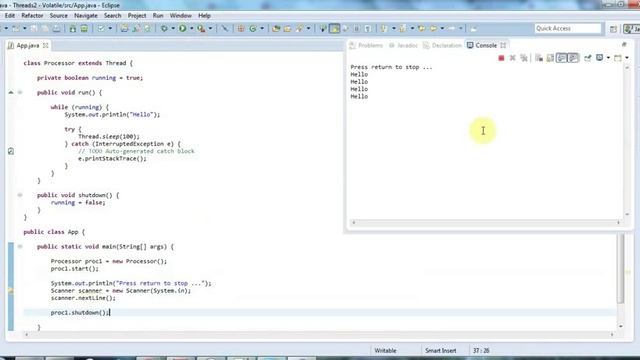
Task: Open the Navigate menu
Action: [x=86, y=16]
